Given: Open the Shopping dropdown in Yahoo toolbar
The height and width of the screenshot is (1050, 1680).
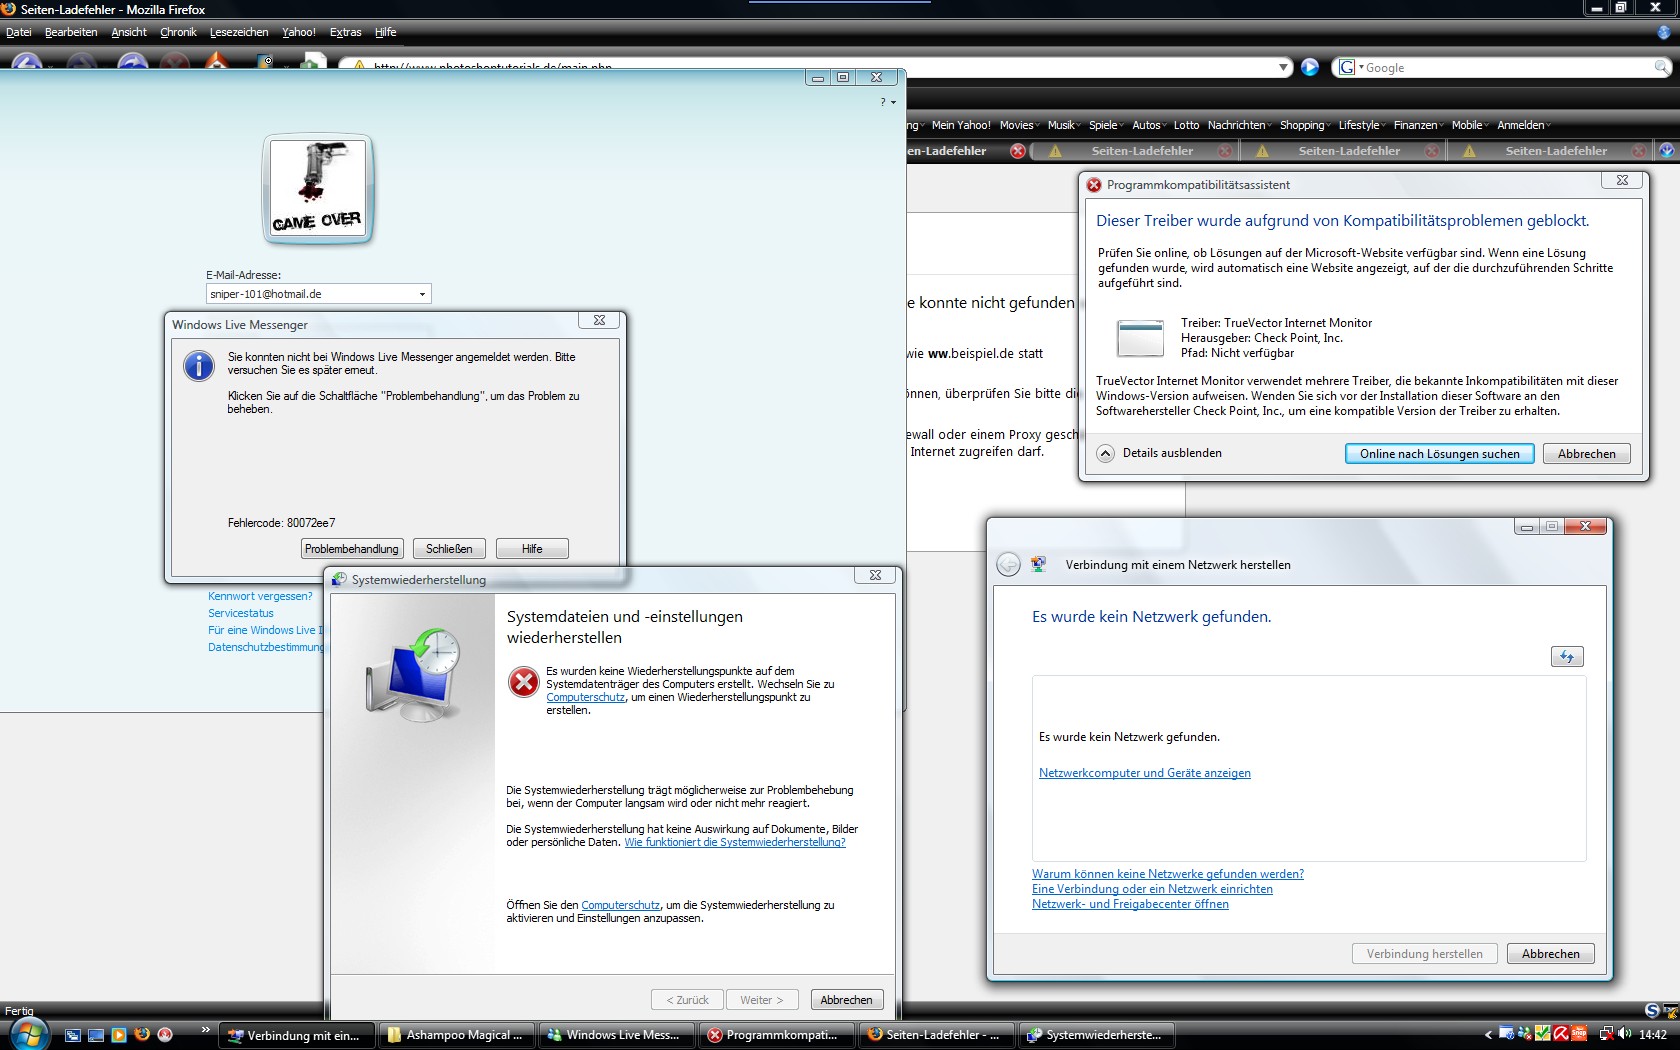Looking at the screenshot, I should pyautogui.click(x=1305, y=125).
